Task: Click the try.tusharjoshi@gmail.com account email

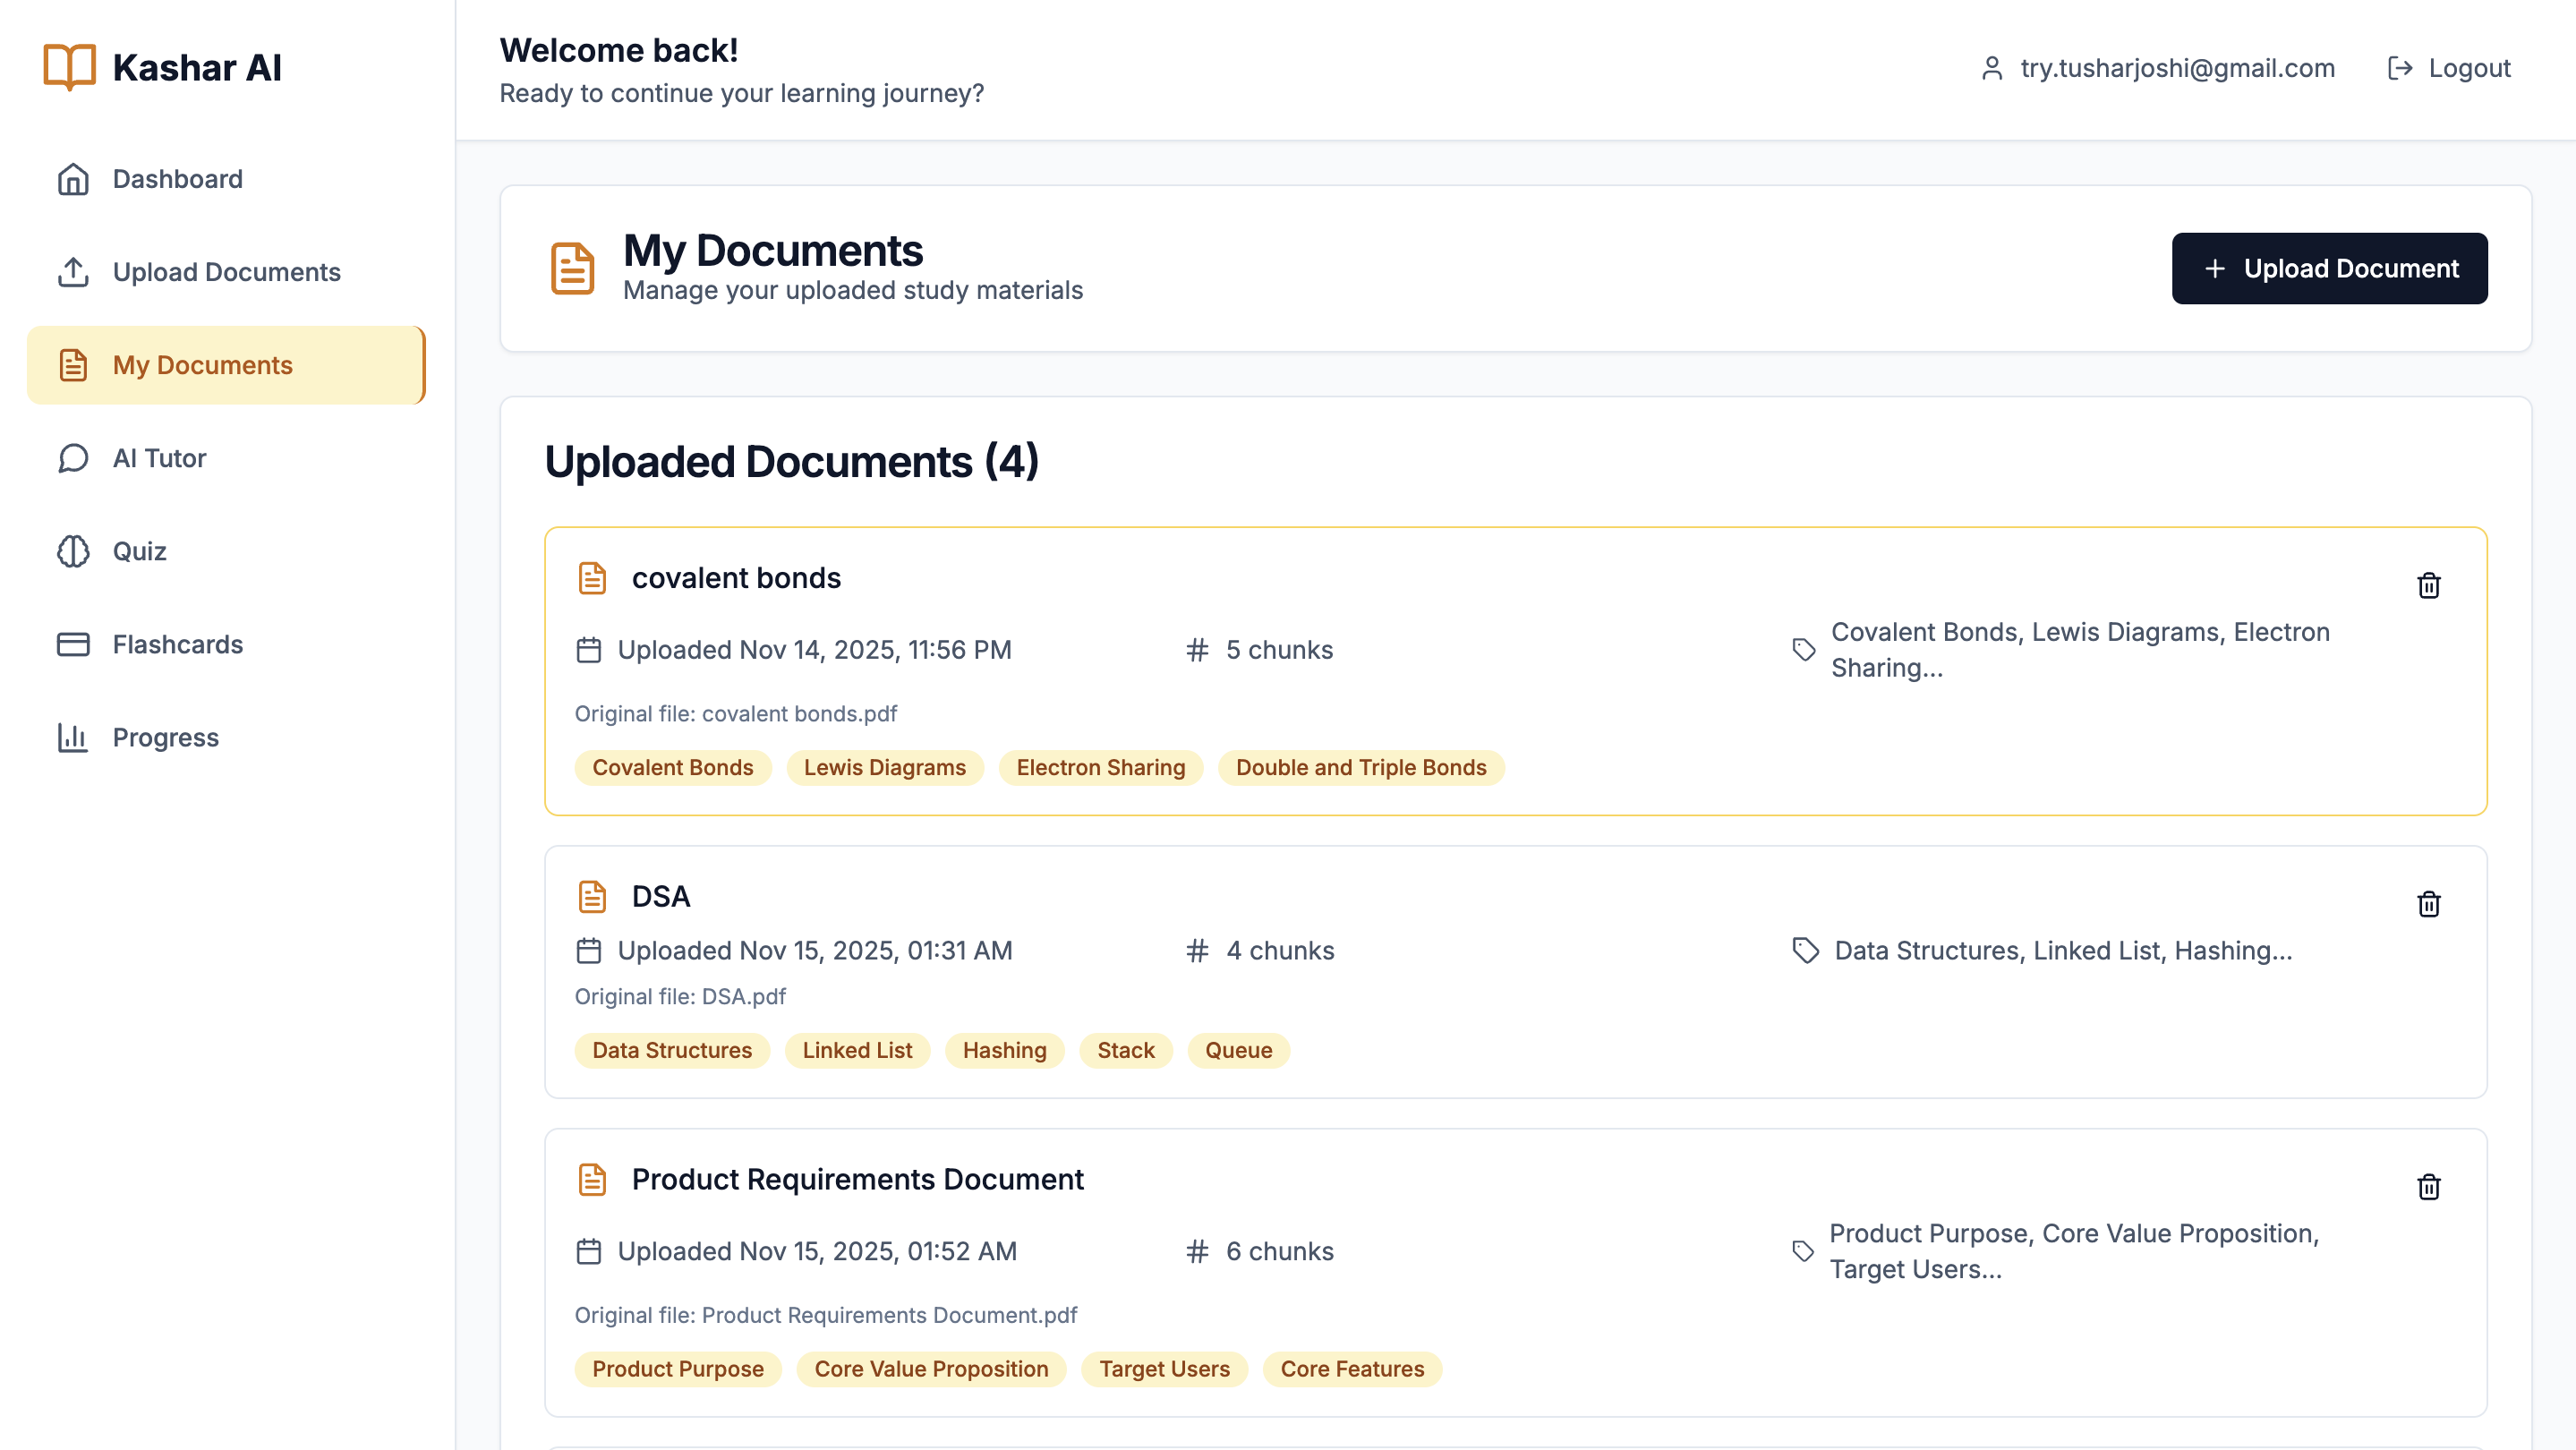Action: click(x=2177, y=68)
